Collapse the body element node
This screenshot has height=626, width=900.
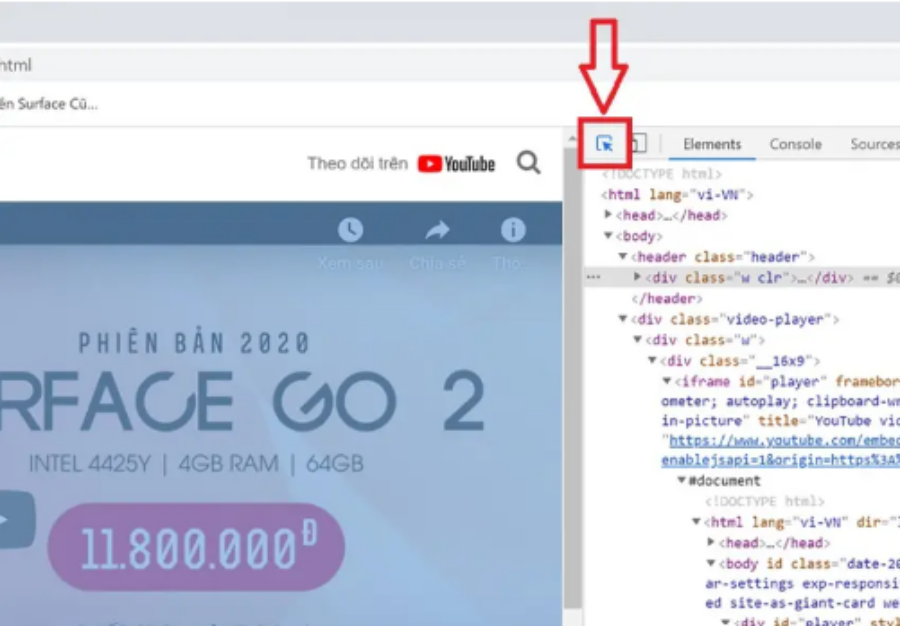(608, 236)
